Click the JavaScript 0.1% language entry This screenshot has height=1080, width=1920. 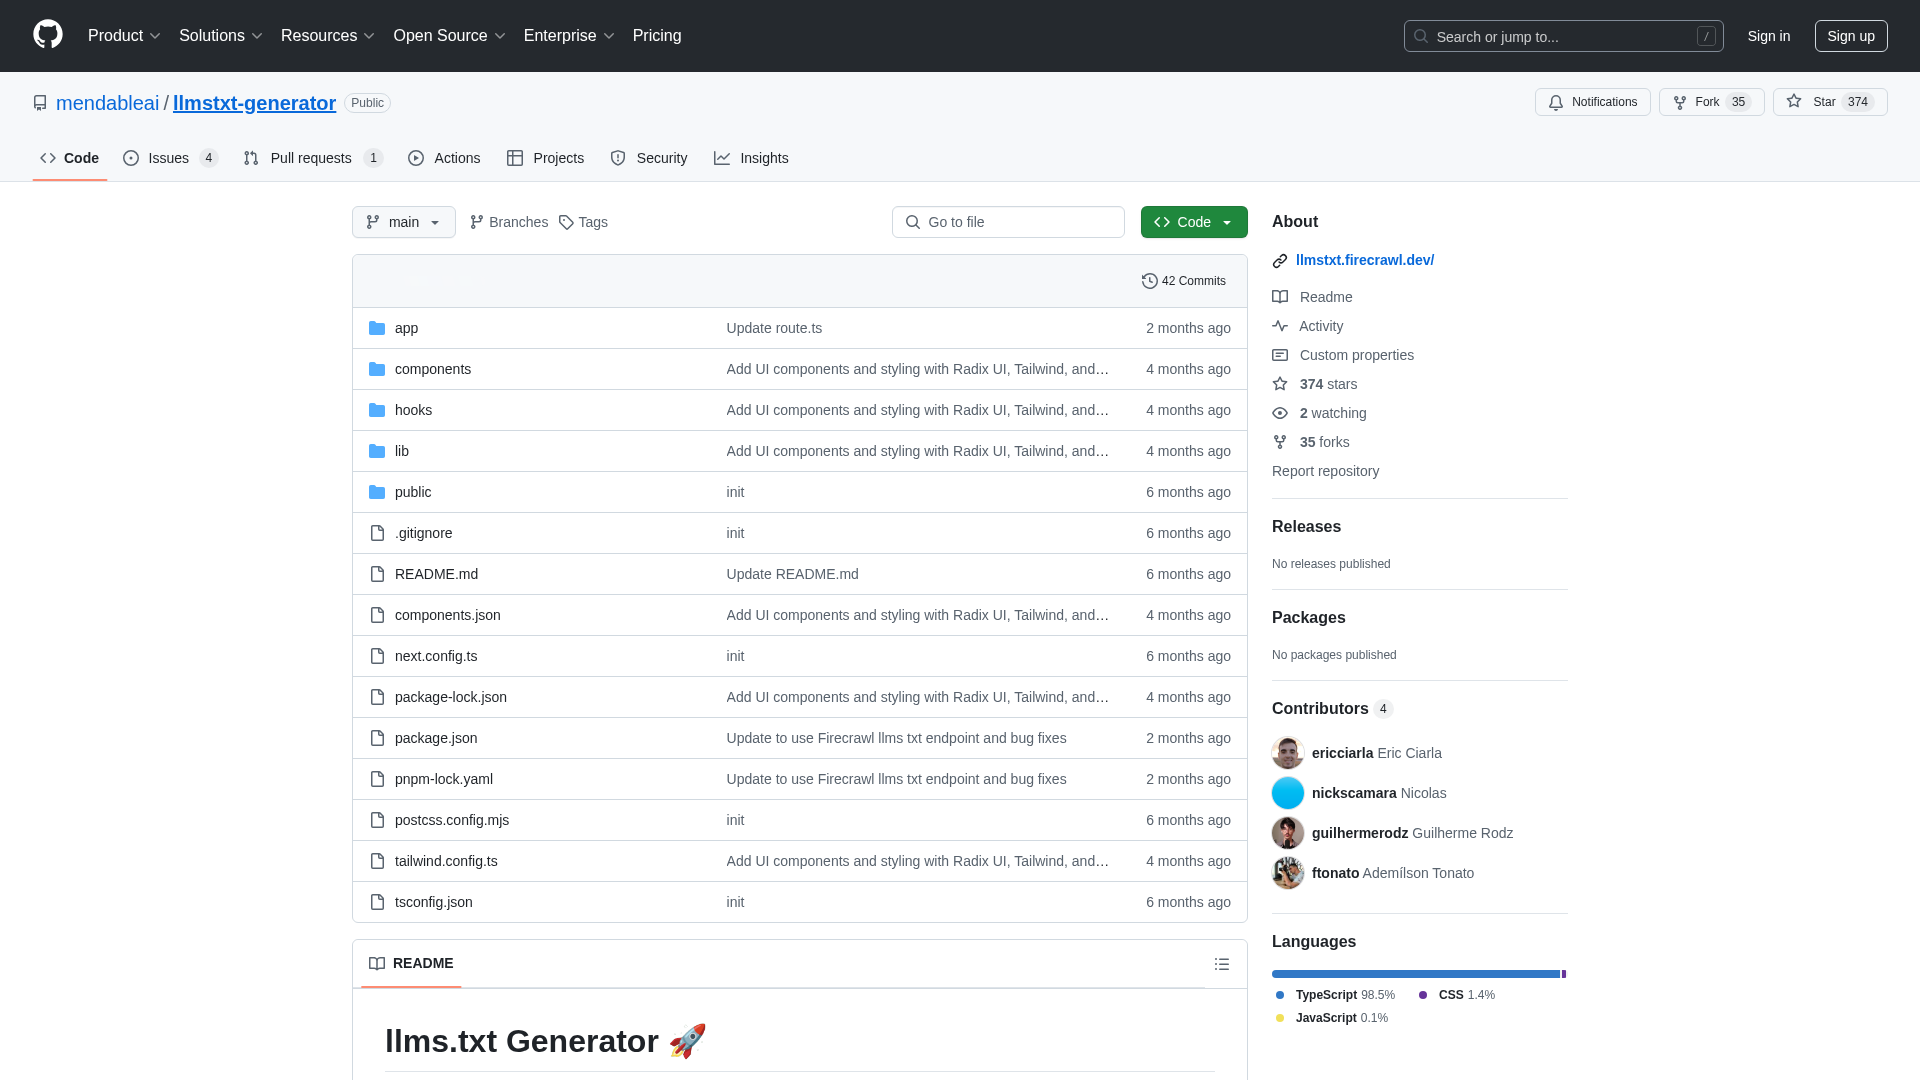(x=1331, y=1018)
